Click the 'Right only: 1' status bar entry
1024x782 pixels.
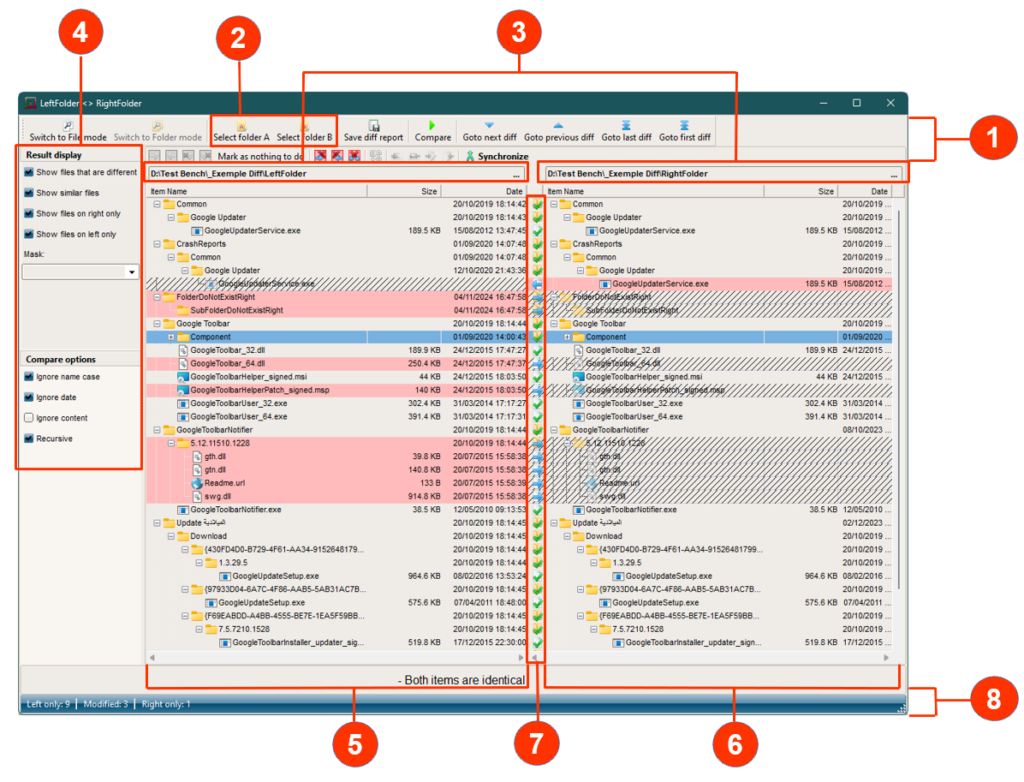pyautogui.click(x=166, y=704)
